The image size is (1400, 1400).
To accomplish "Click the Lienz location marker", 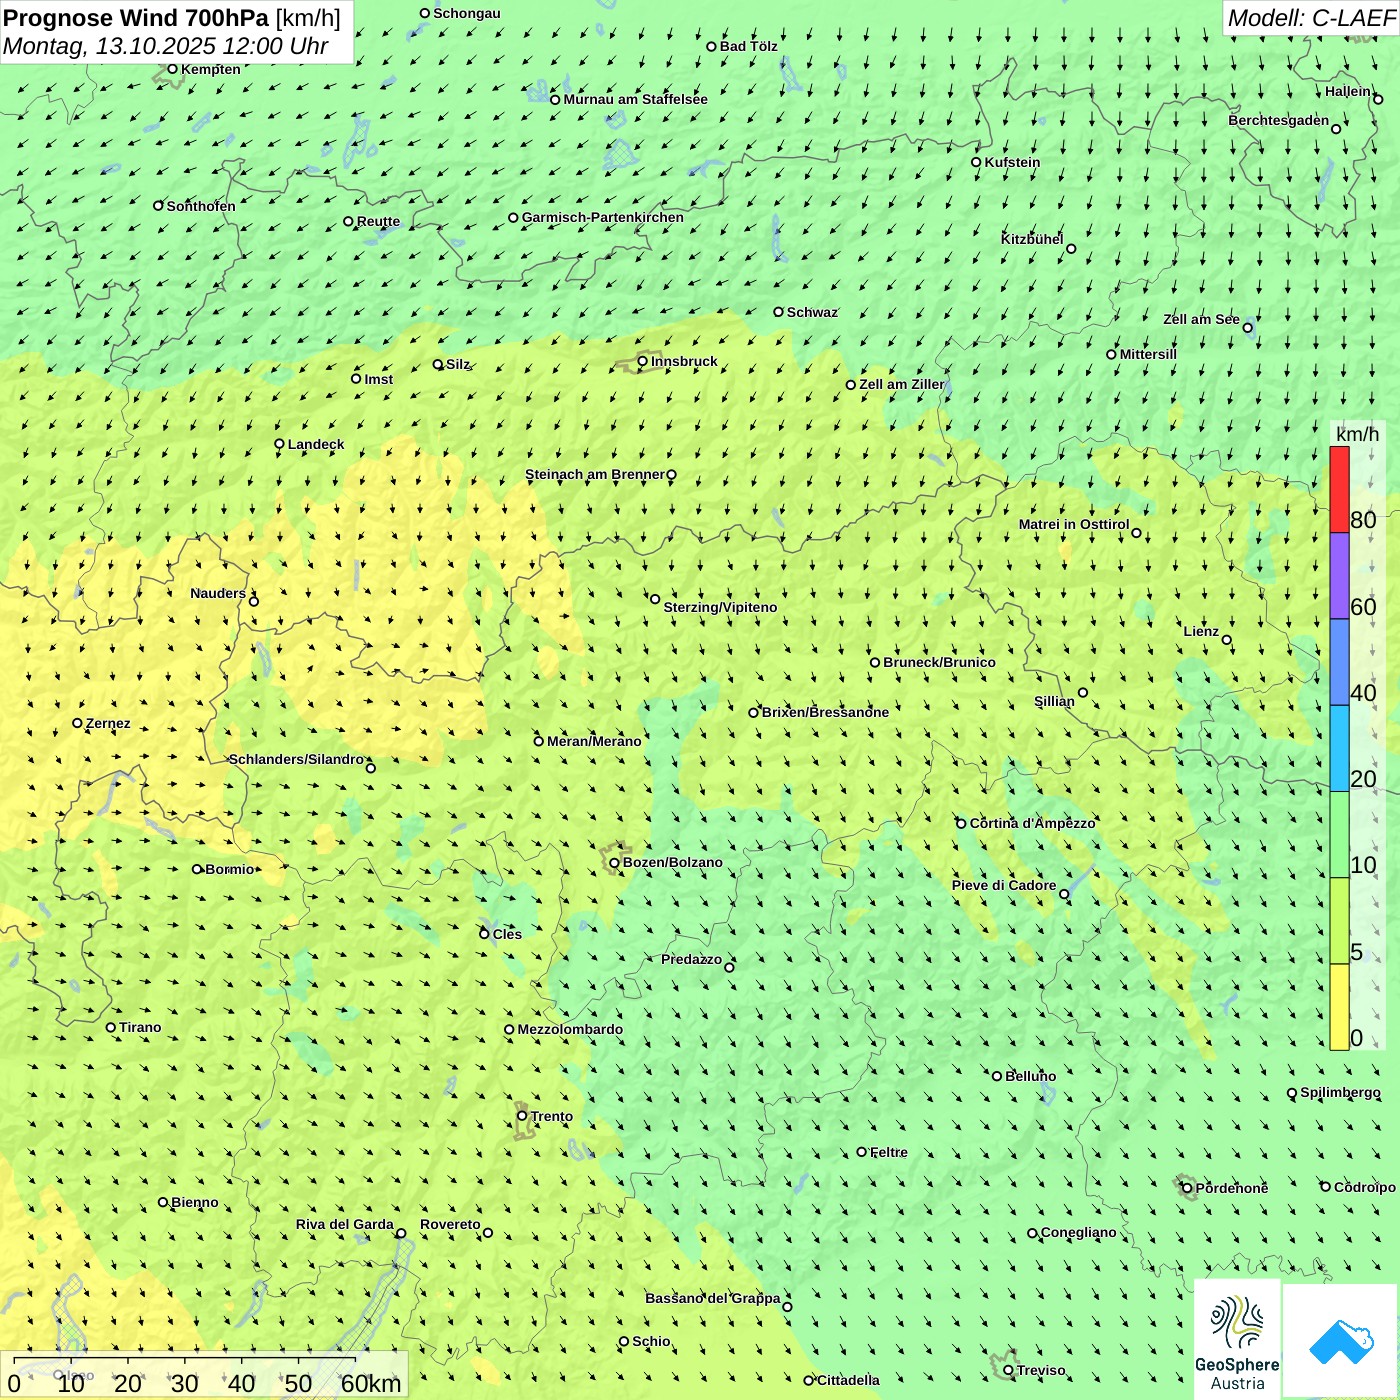I will [x=1227, y=640].
